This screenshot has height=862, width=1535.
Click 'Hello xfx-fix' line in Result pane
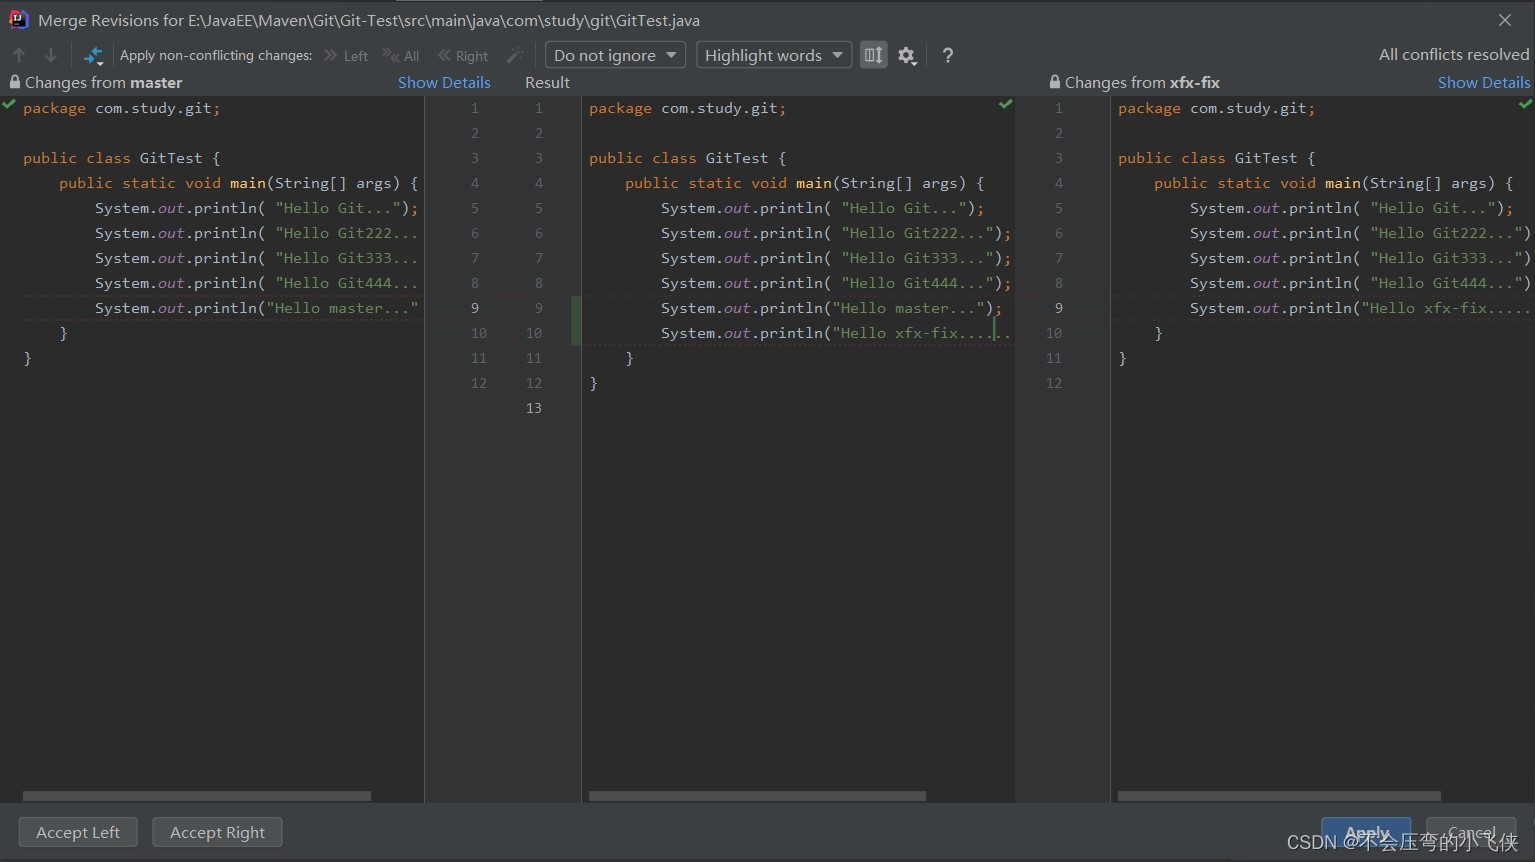pyautogui.click(x=835, y=333)
